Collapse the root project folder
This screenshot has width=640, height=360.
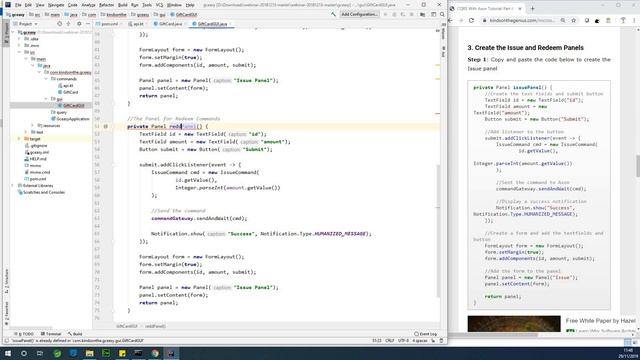[x=12, y=32]
